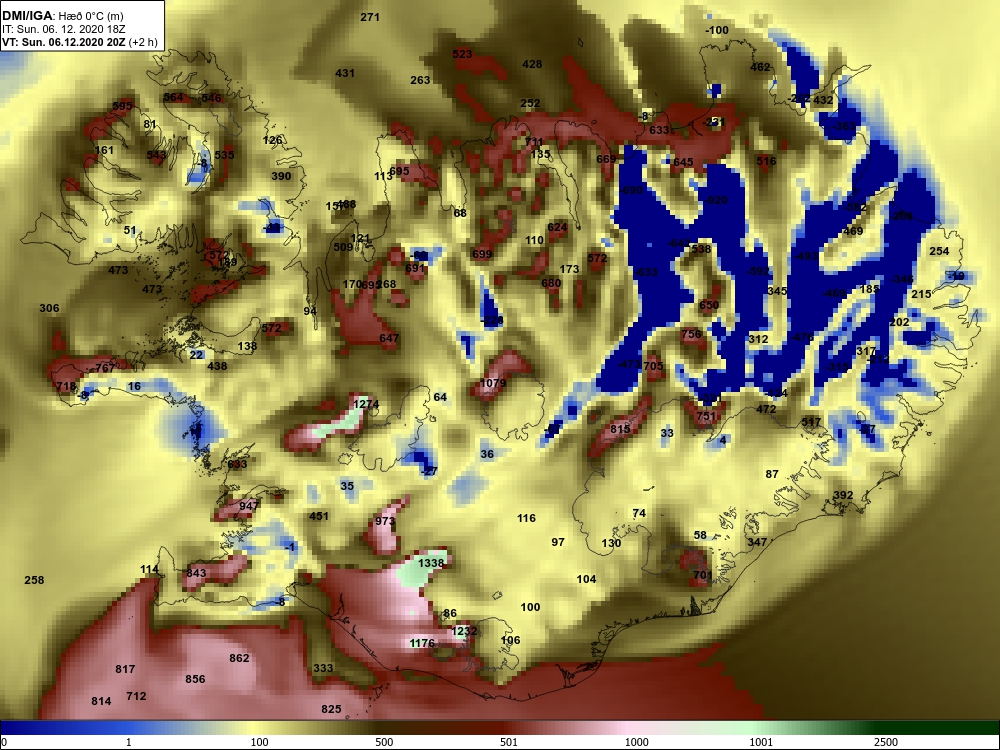Click the map value 695

pos(399,171)
